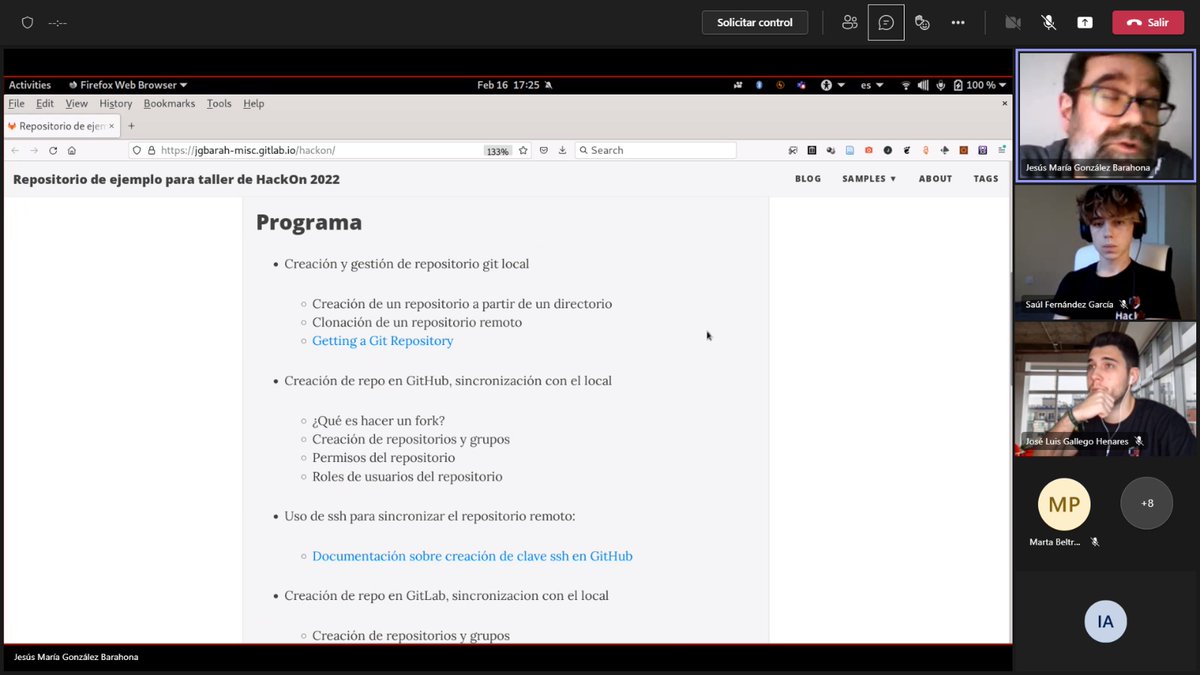
Task: Focus the Search field in the toolbar
Action: 655,150
